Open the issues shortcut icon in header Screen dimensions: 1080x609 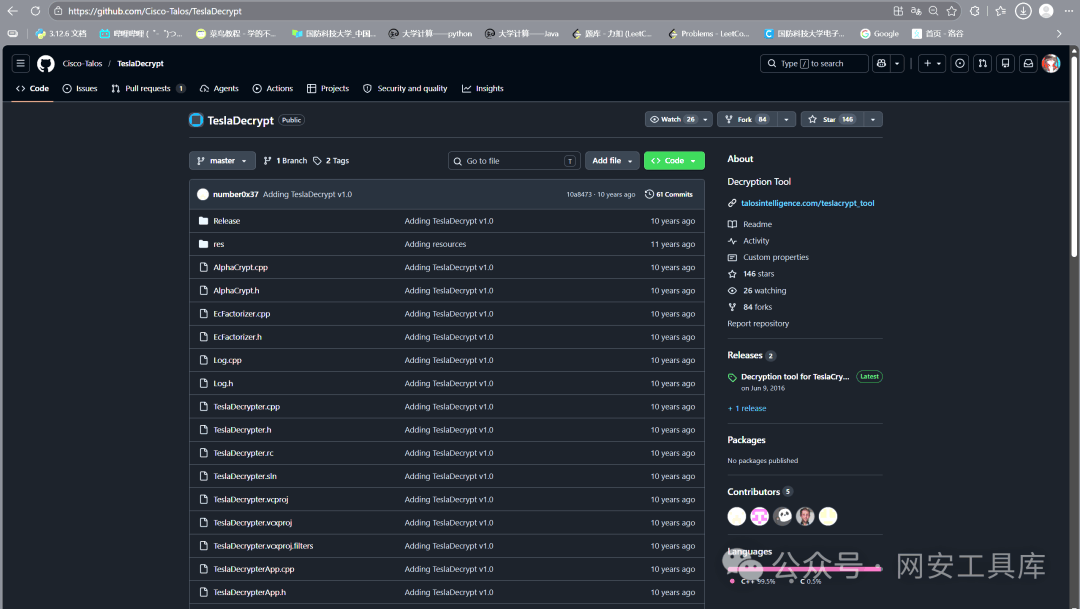[x=959, y=63]
